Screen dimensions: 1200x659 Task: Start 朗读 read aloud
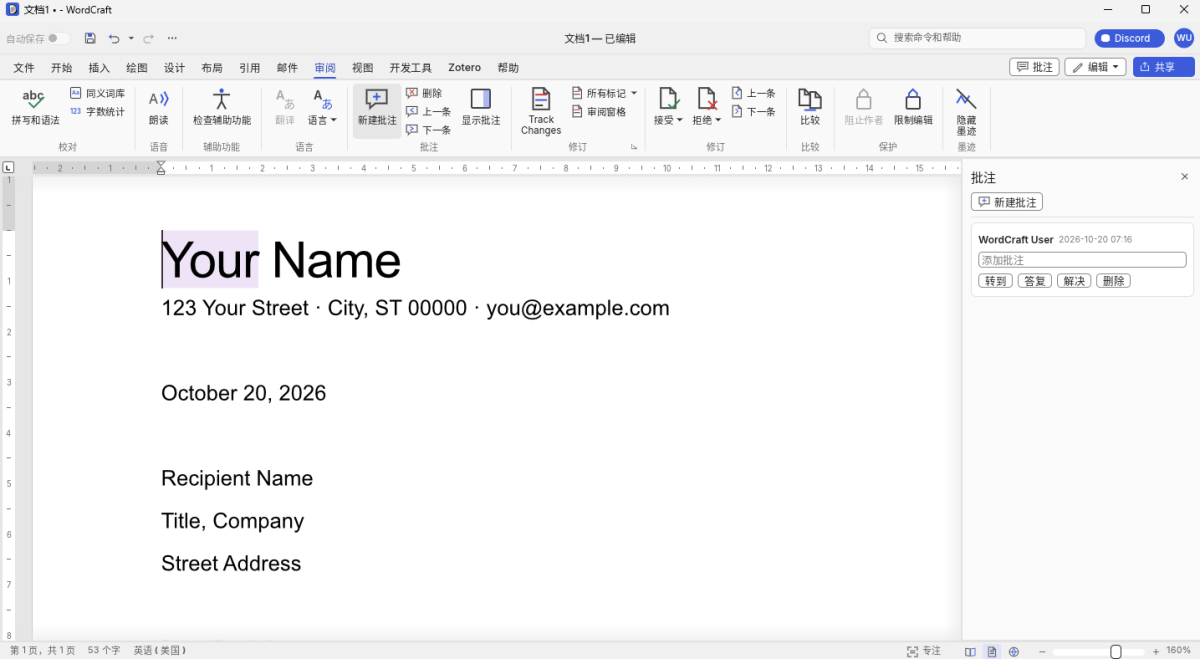click(x=159, y=108)
